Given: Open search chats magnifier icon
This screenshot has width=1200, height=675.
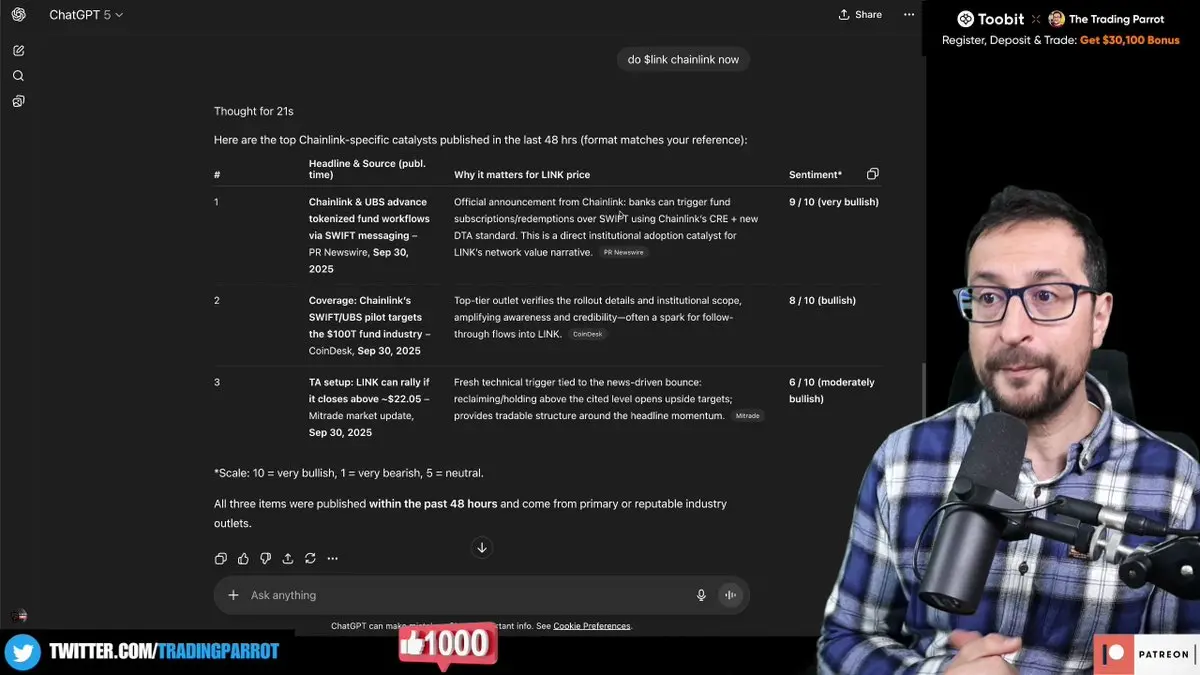Looking at the screenshot, I should tap(18, 76).
